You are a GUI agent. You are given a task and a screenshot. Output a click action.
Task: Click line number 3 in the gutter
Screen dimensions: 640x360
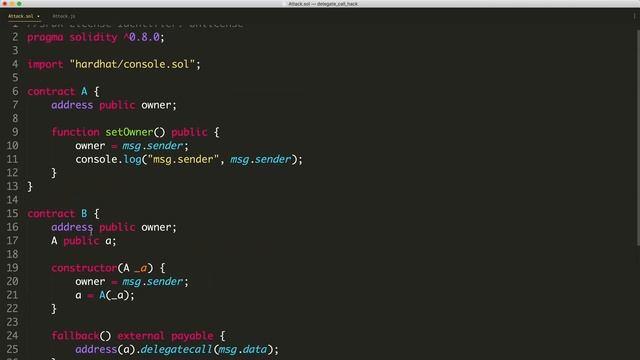coord(15,51)
